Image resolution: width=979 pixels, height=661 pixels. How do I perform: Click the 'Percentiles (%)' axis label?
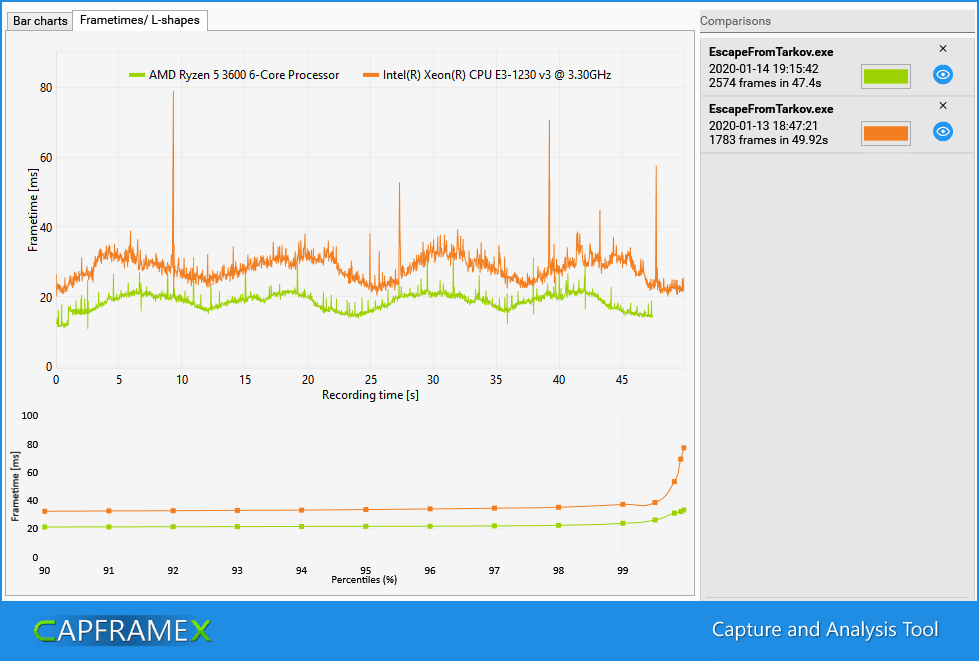(x=364, y=580)
